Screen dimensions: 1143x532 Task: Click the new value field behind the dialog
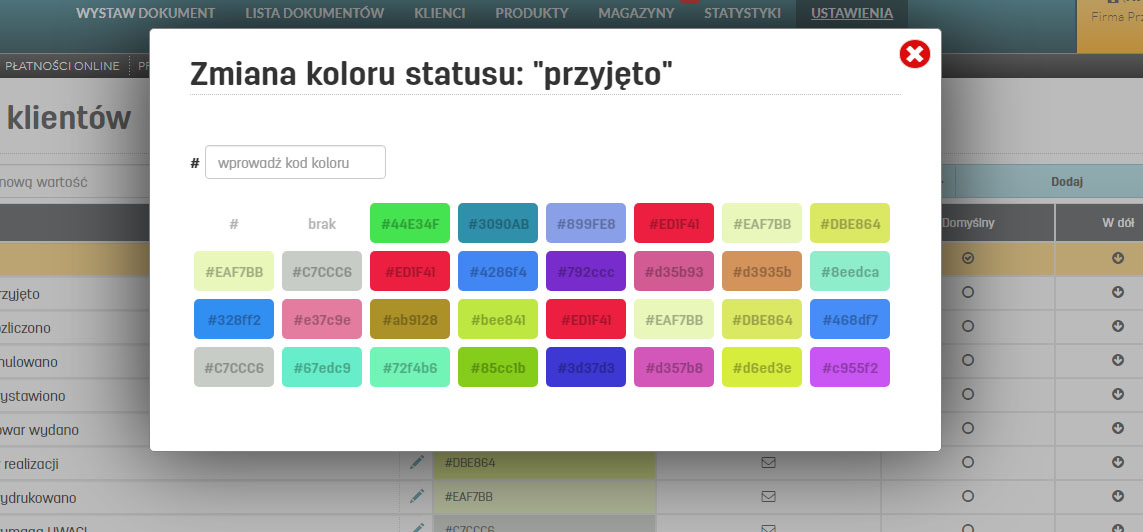tap(73, 181)
